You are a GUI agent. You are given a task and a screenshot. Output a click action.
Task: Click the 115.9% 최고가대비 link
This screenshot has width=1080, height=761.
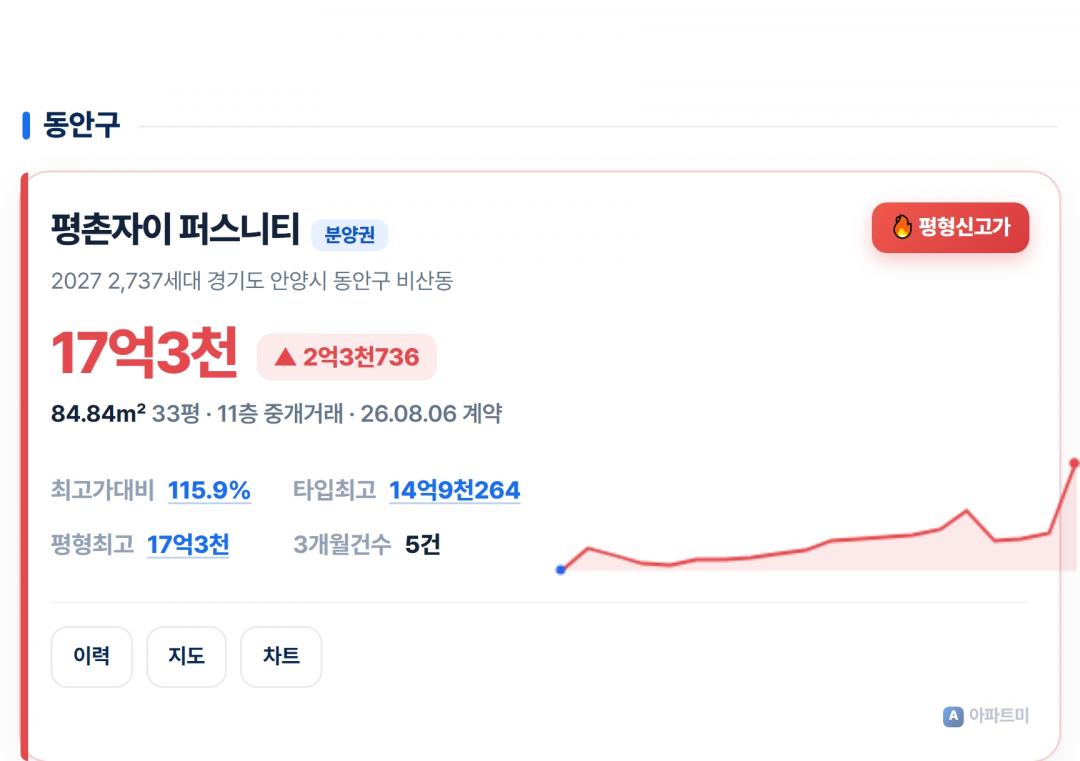209,490
